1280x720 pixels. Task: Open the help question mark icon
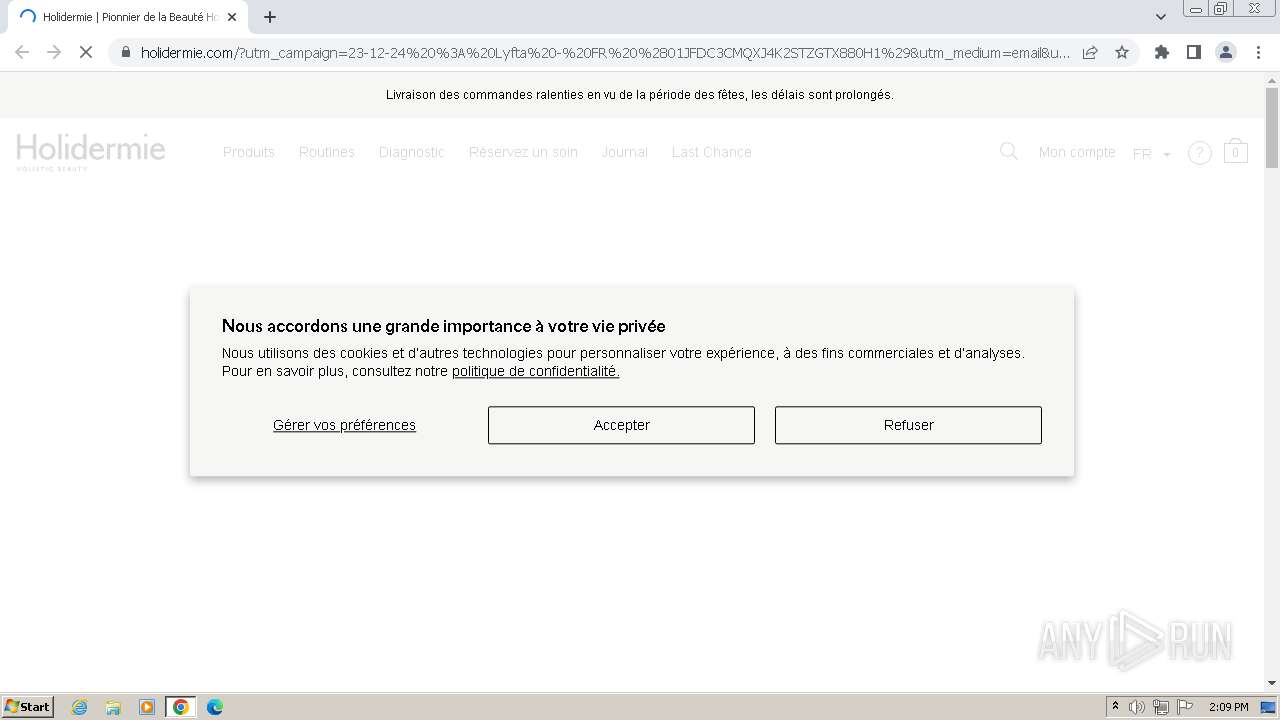point(1200,153)
